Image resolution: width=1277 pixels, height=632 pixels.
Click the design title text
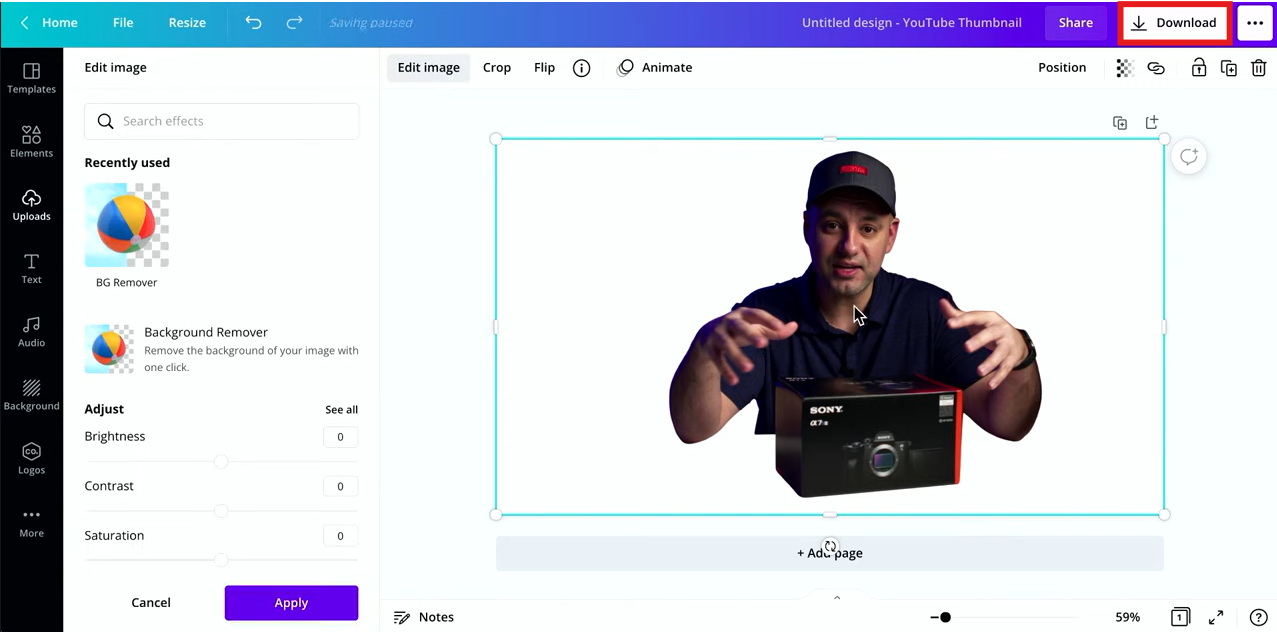tap(912, 22)
